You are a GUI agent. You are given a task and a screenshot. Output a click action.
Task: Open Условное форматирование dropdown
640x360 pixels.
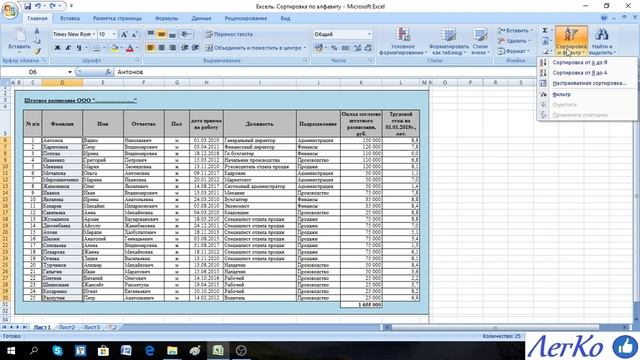point(403,42)
